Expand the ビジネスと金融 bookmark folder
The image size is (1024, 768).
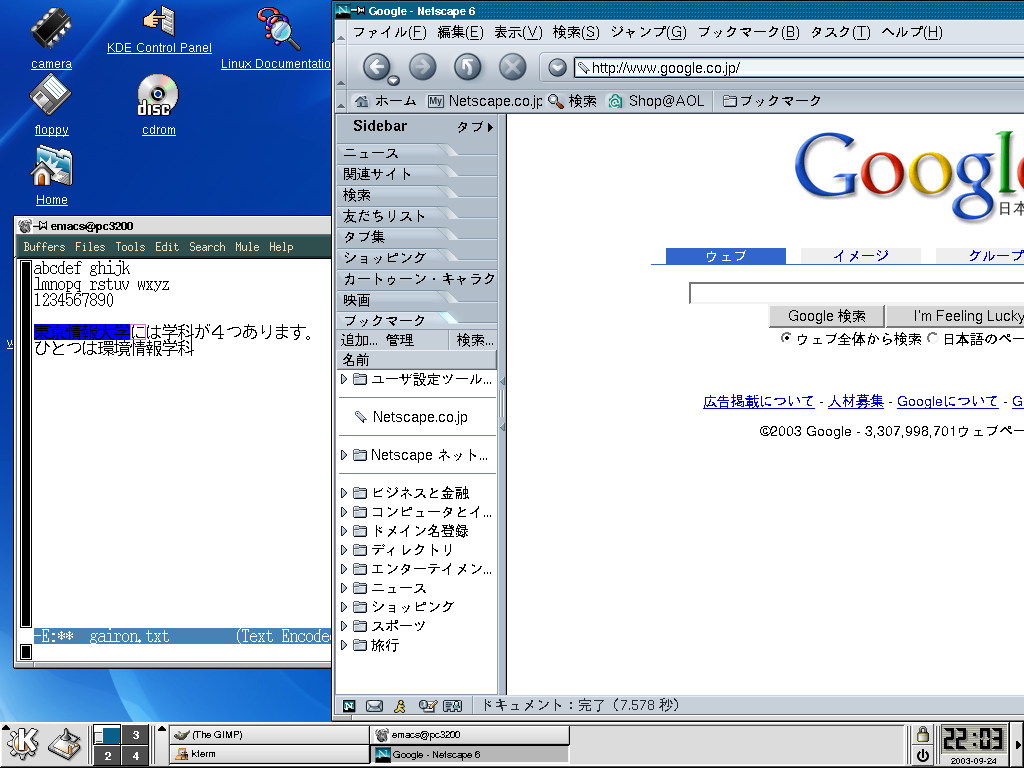(344, 492)
